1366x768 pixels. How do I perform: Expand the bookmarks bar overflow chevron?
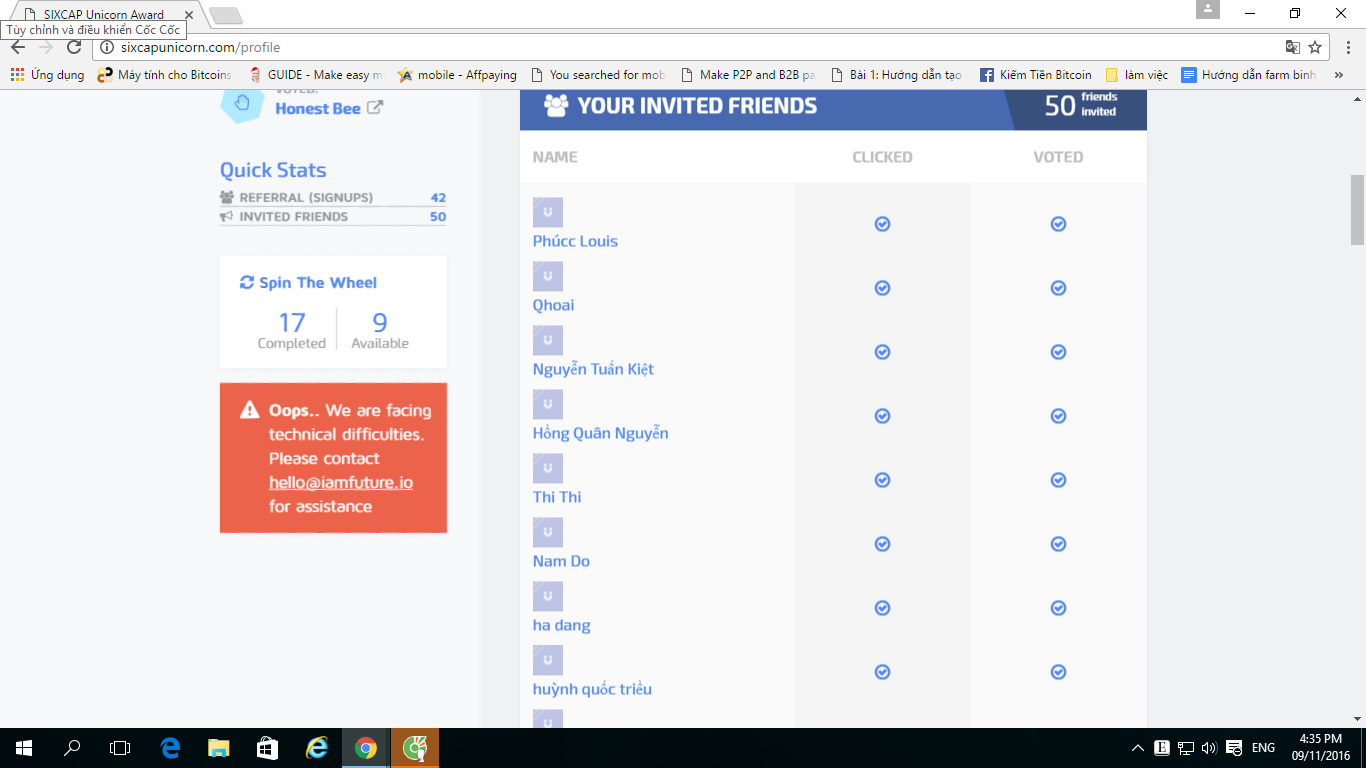1339,75
